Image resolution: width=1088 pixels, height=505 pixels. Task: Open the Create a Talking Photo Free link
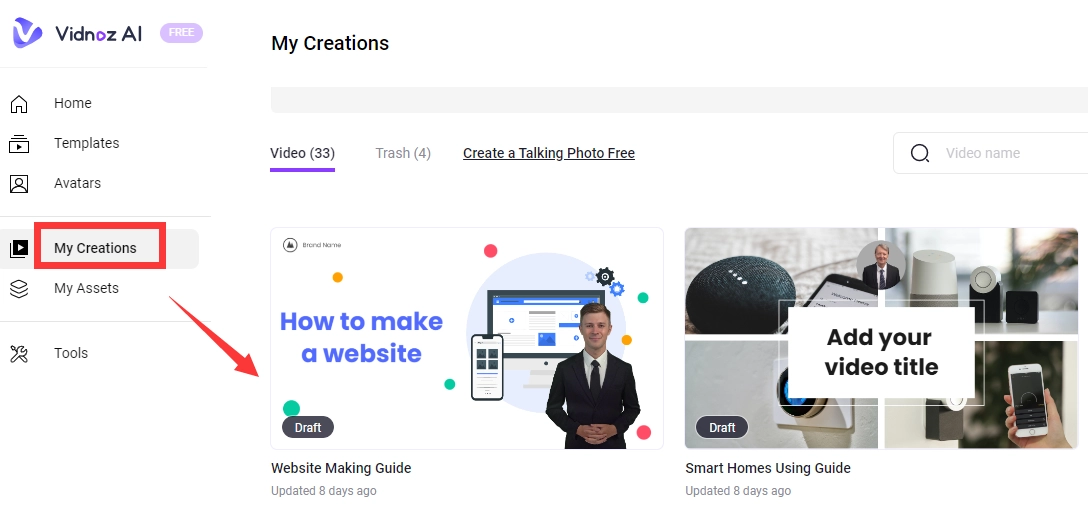tap(549, 153)
